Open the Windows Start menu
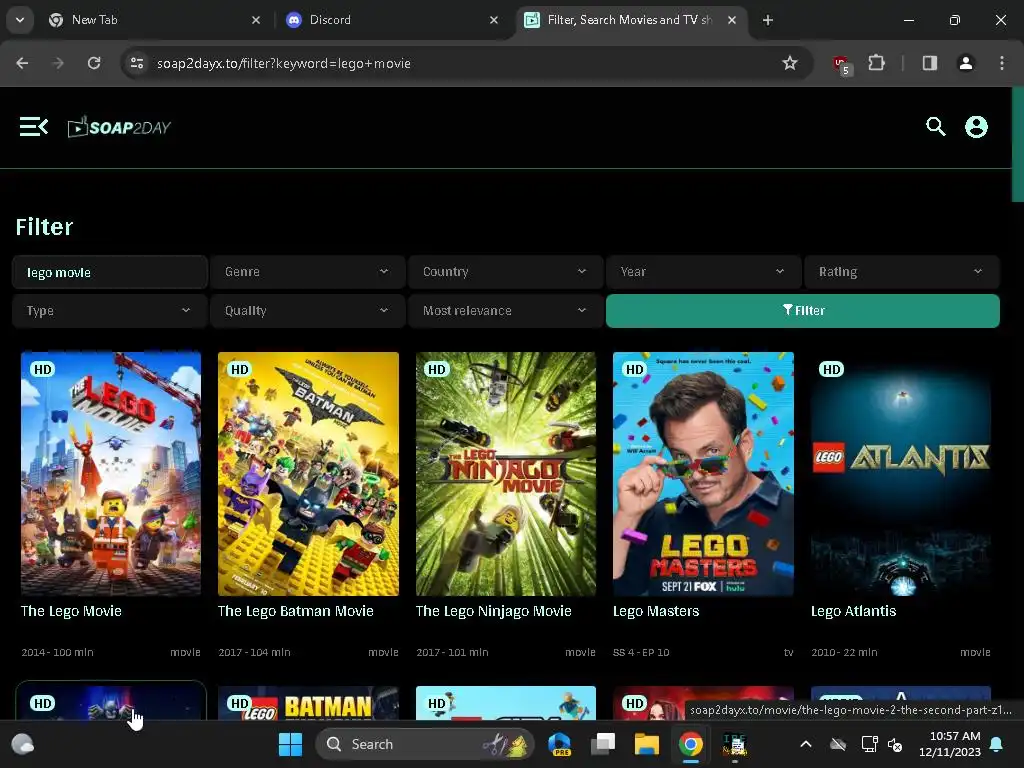The image size is (1024, 768). 290,744
